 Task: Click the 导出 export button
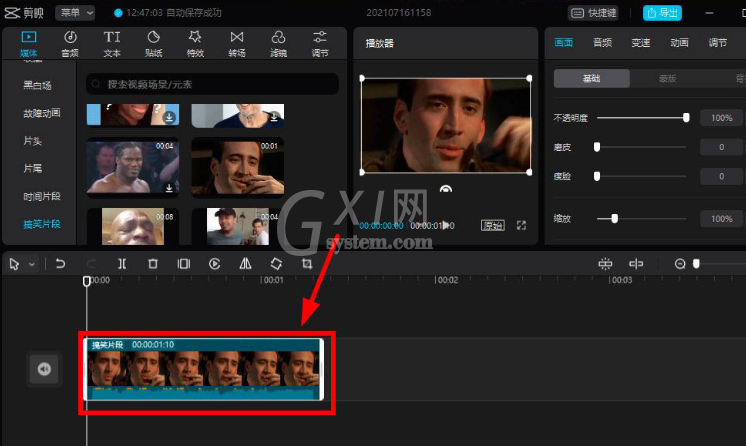(662, 13)
